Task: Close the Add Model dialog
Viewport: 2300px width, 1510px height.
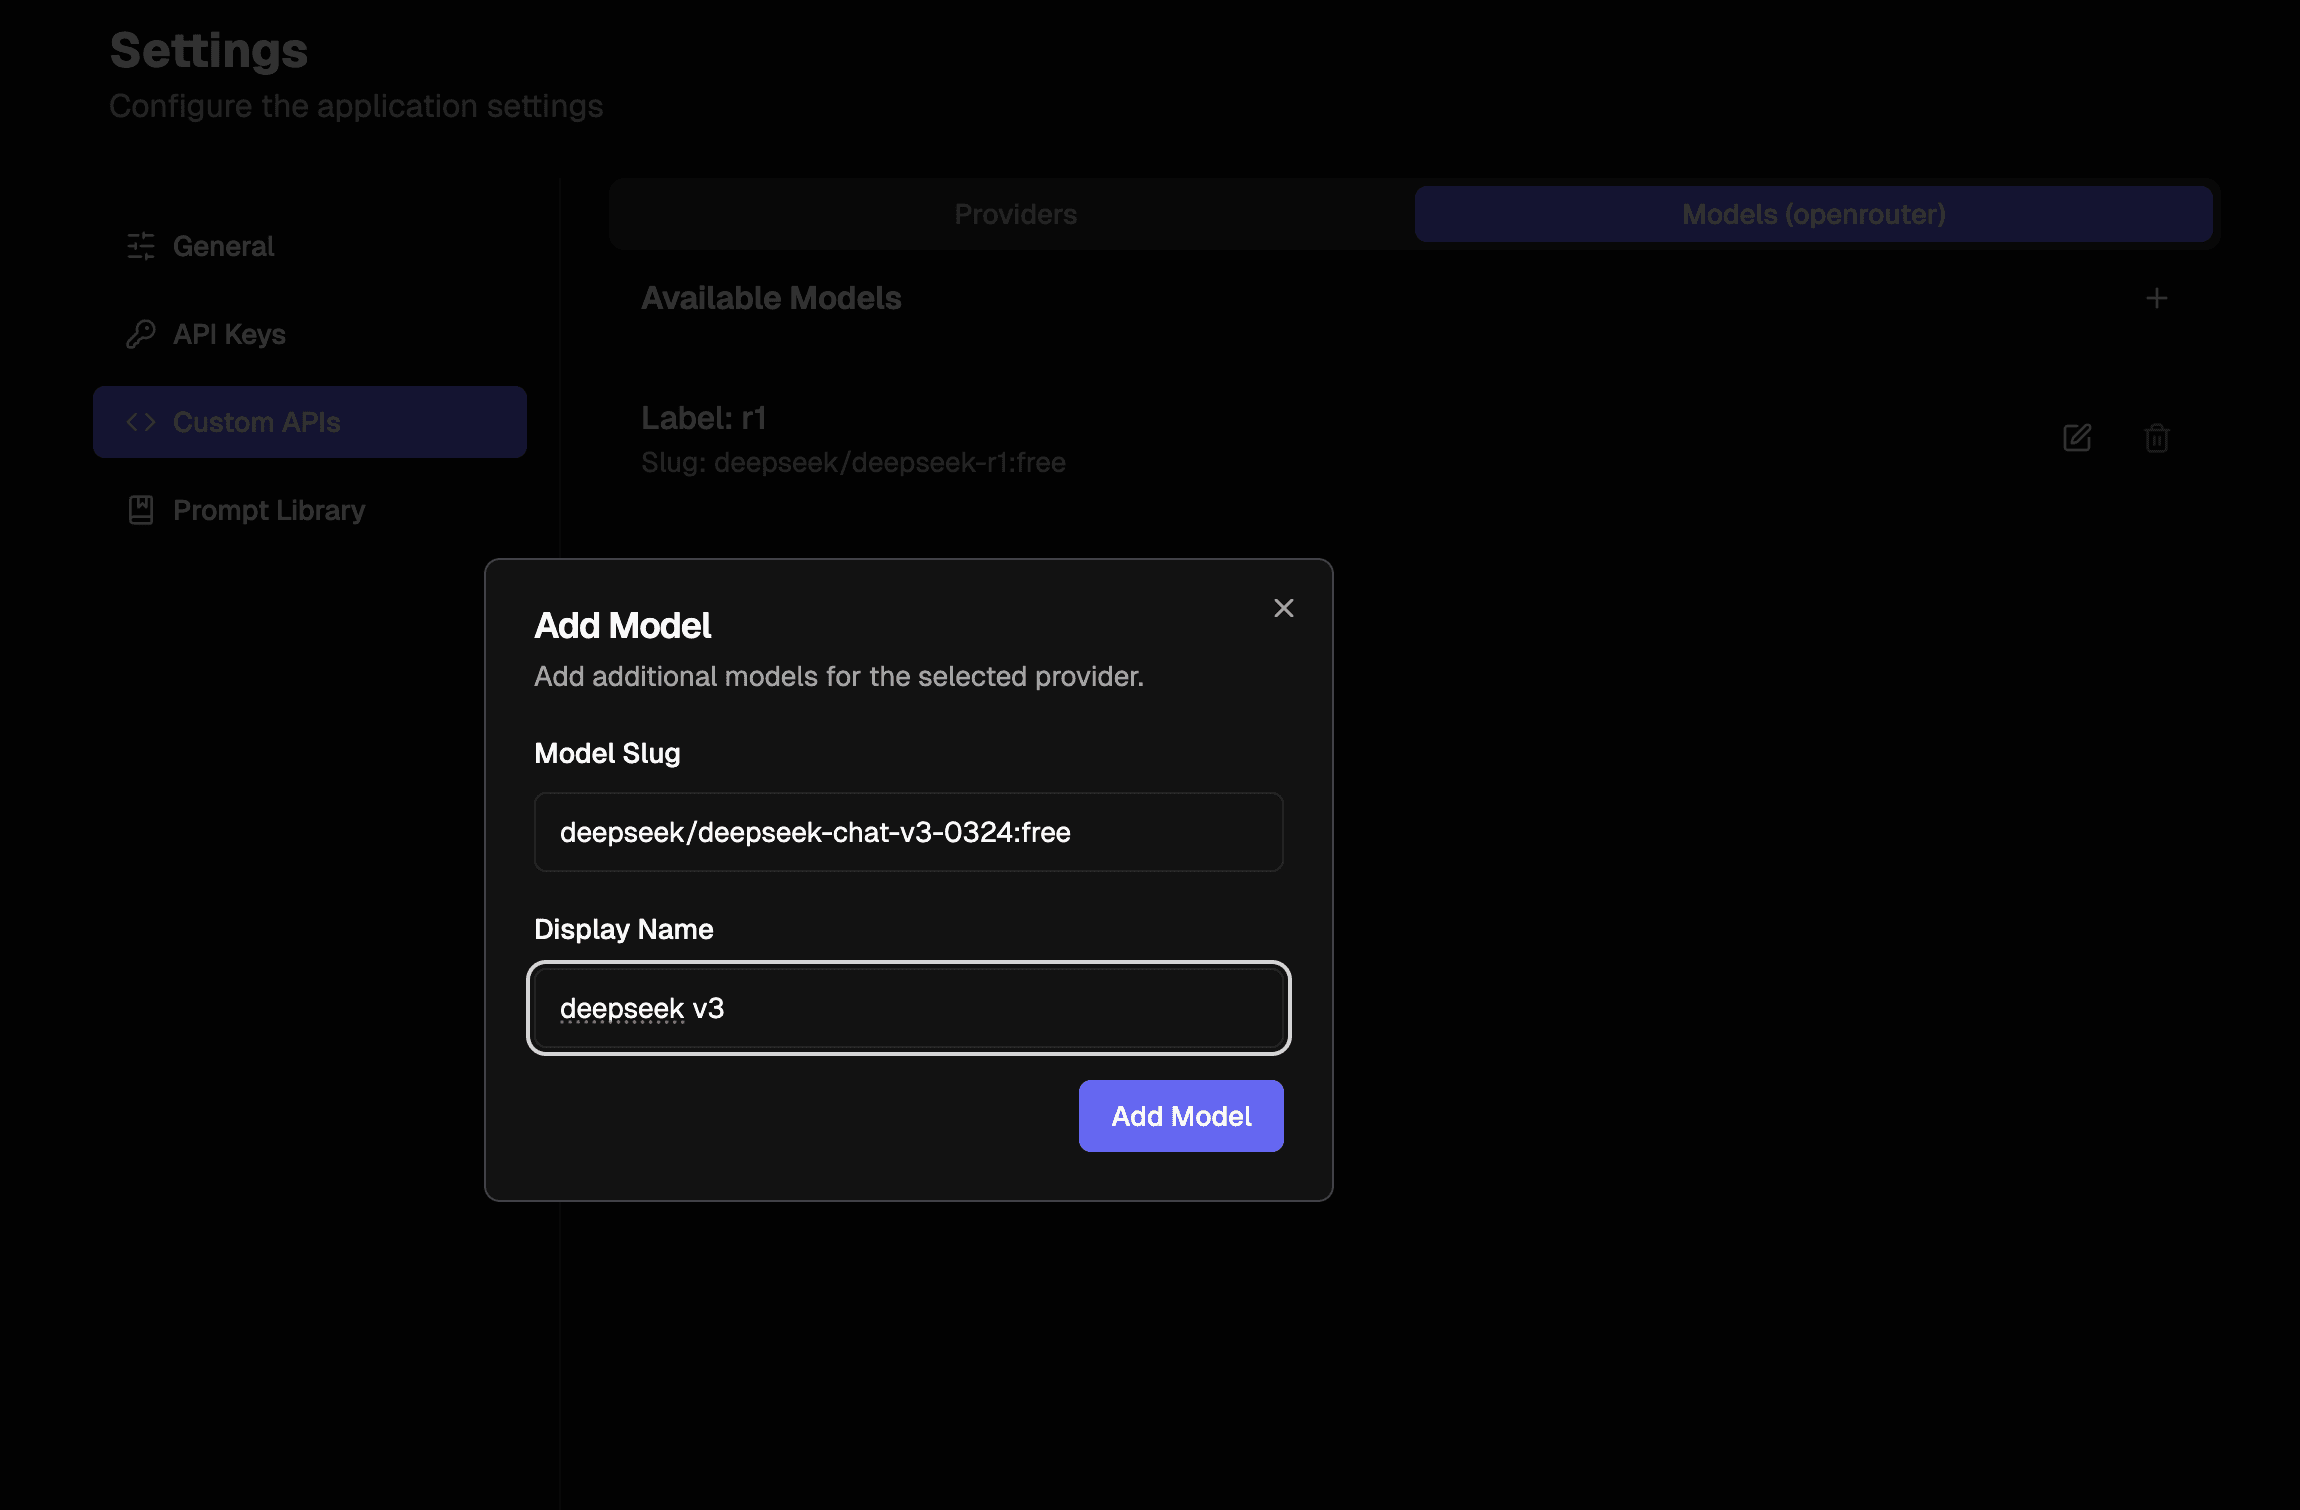Action: pyautogui.click(x=1284, y=608)
